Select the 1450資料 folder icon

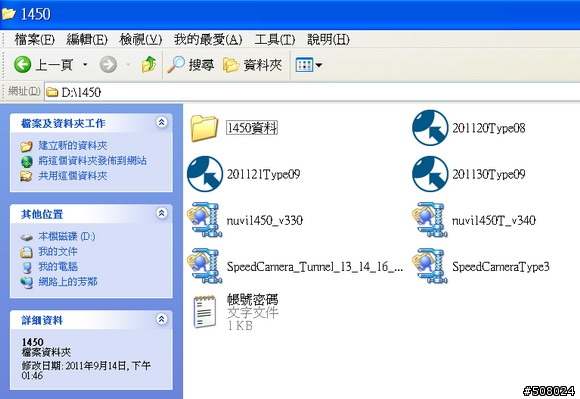(x=204, y=128)
